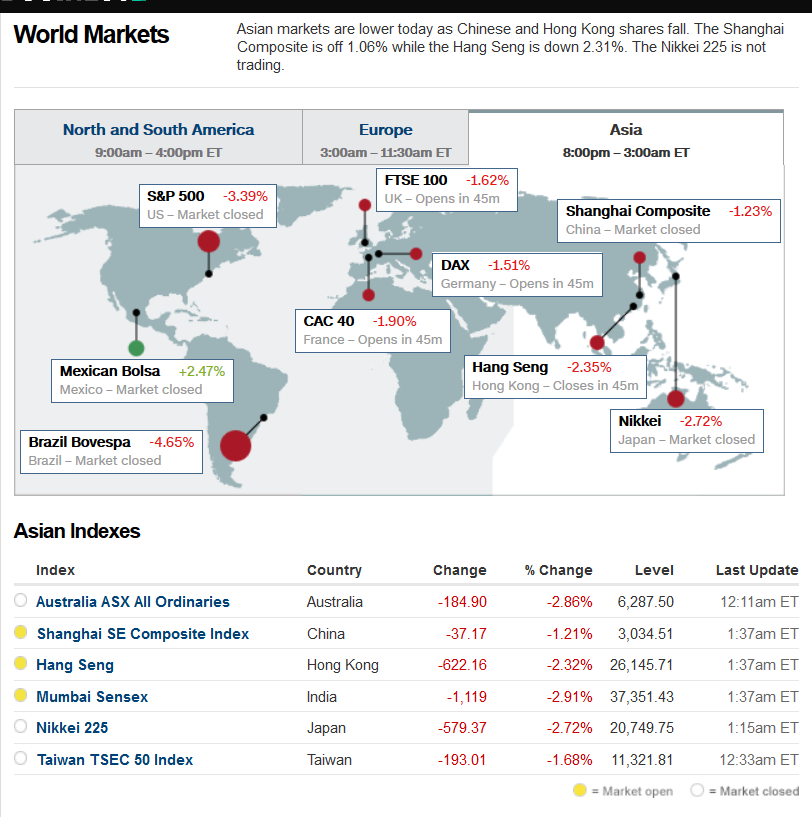The width and height of the screenshot is (812, 817).
Task: Open the Hang Seng table link
Action: 75,665
